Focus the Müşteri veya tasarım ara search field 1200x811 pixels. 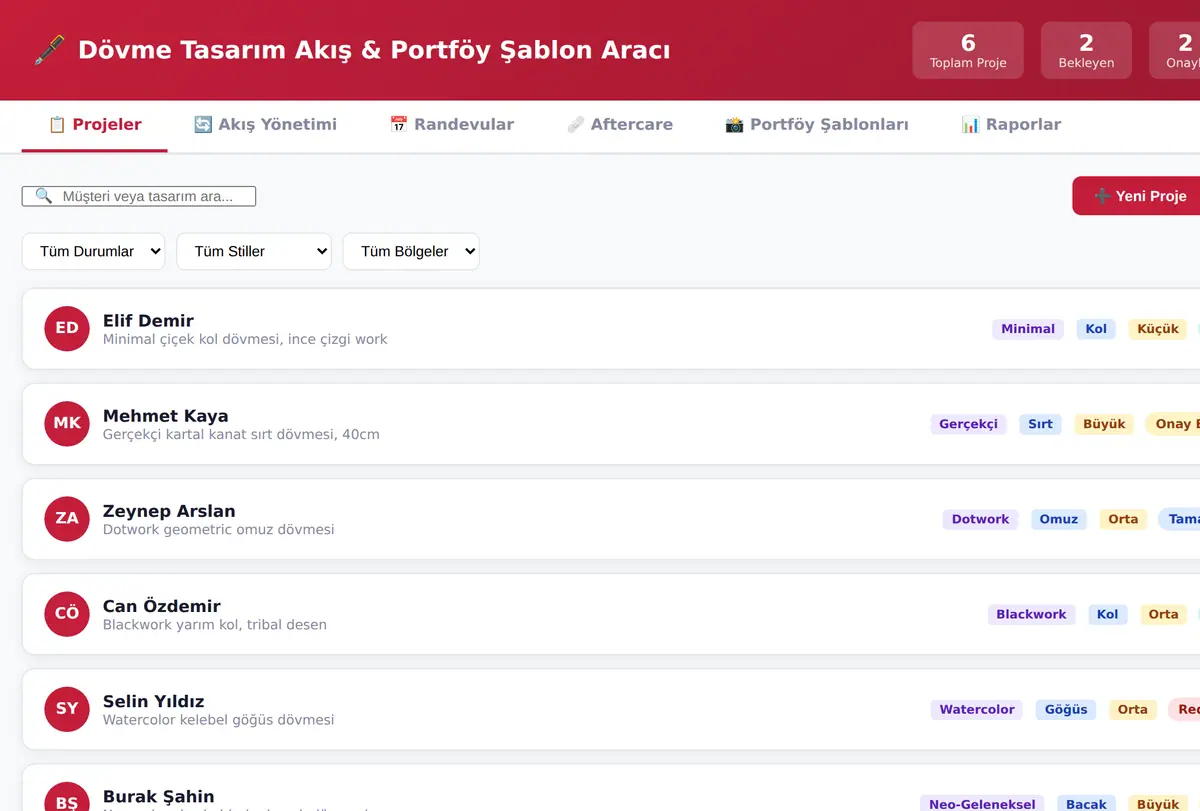point(139,196)
